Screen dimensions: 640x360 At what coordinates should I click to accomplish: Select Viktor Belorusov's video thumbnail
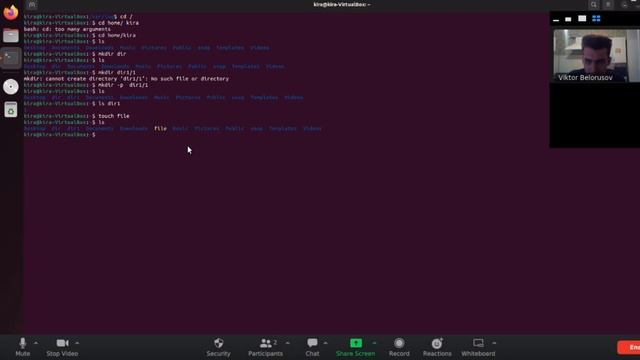tap(596, 56)
